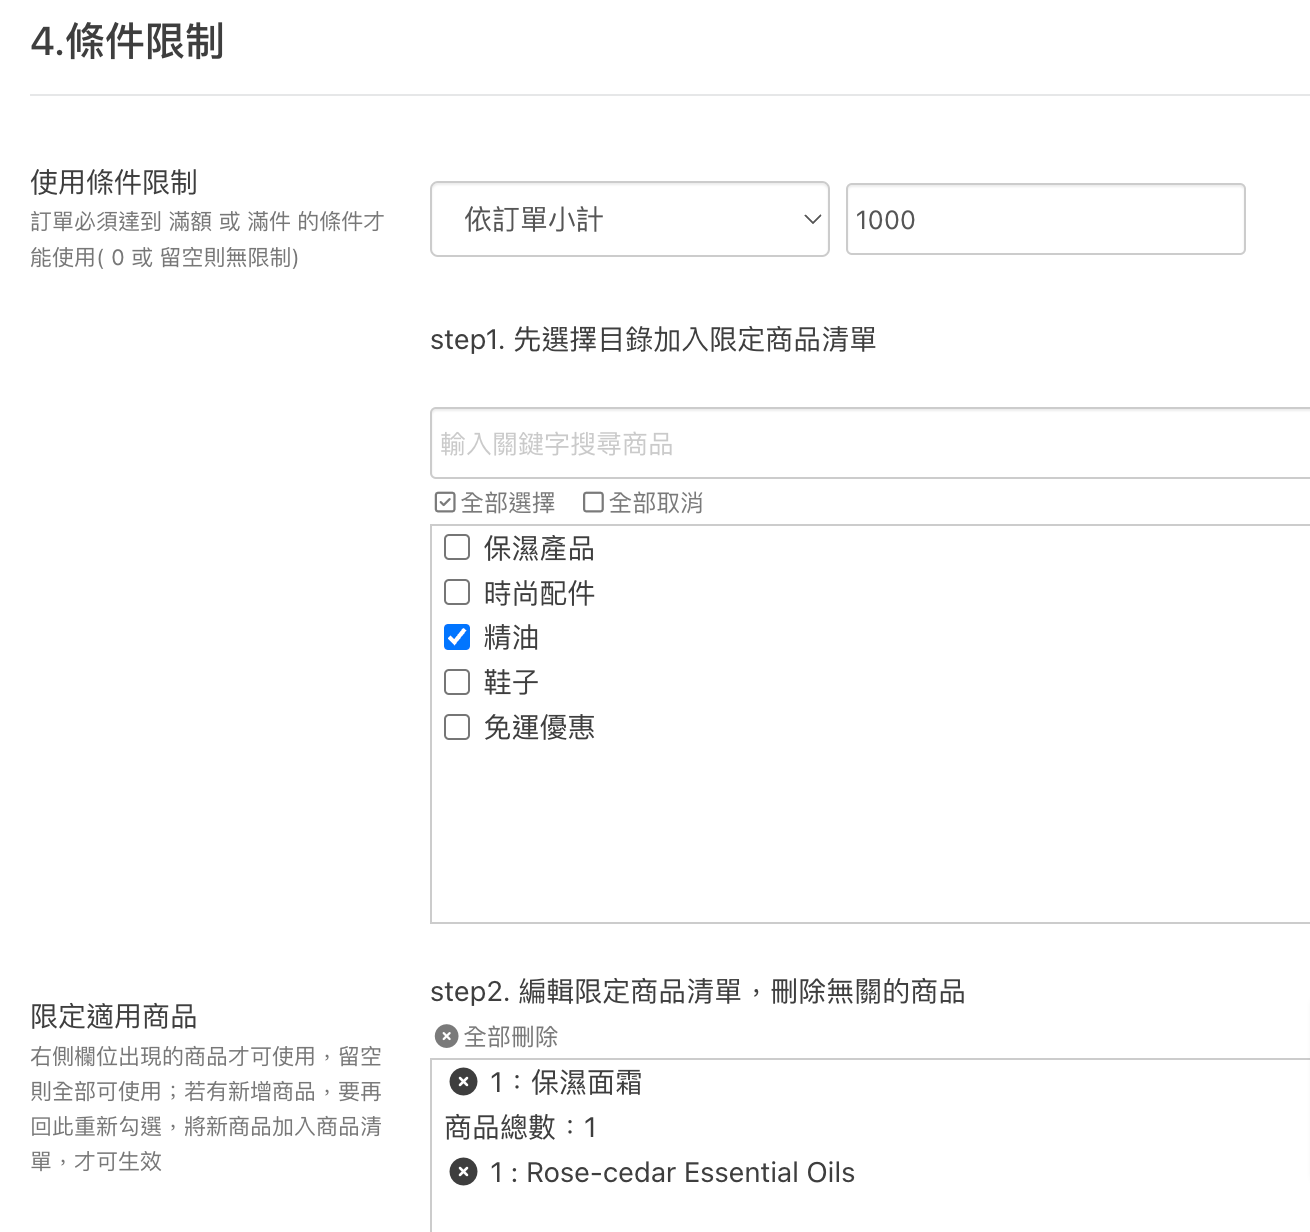Click the 全部取消 text link
This screenshot has width=1310, height=1232.
point(656,503)
